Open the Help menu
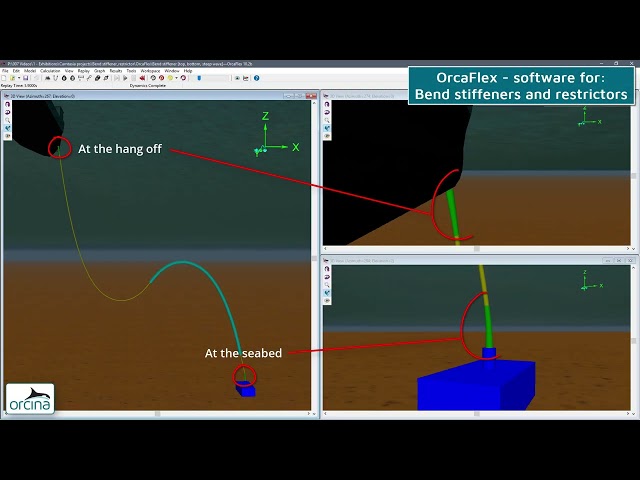 click(188, 71)
